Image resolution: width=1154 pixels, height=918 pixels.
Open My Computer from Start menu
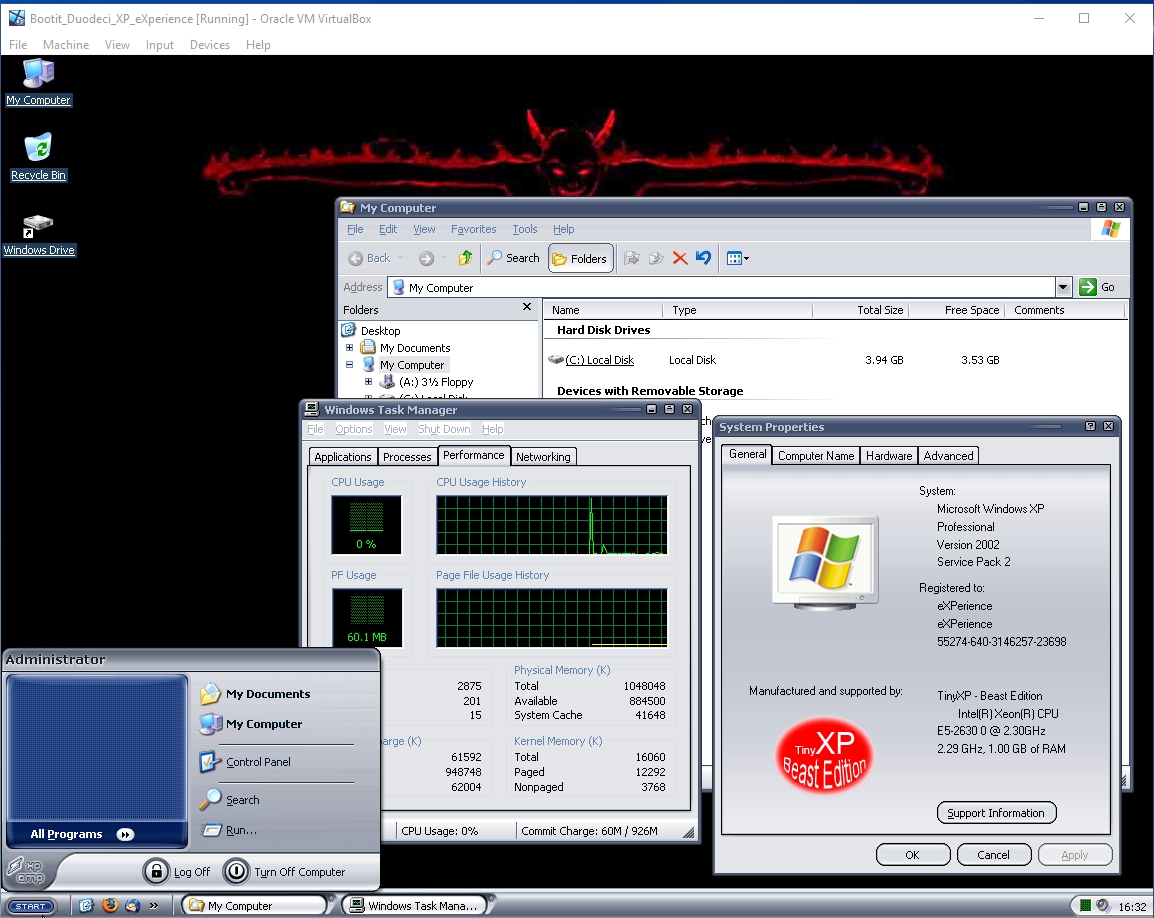coord(251,724)
